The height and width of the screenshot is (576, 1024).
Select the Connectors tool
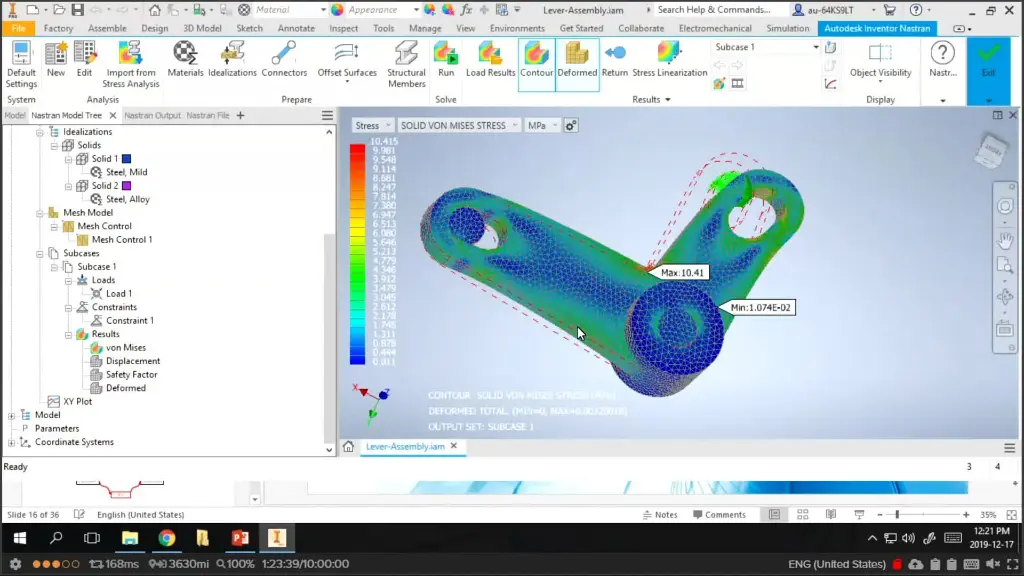coord(284,59)
